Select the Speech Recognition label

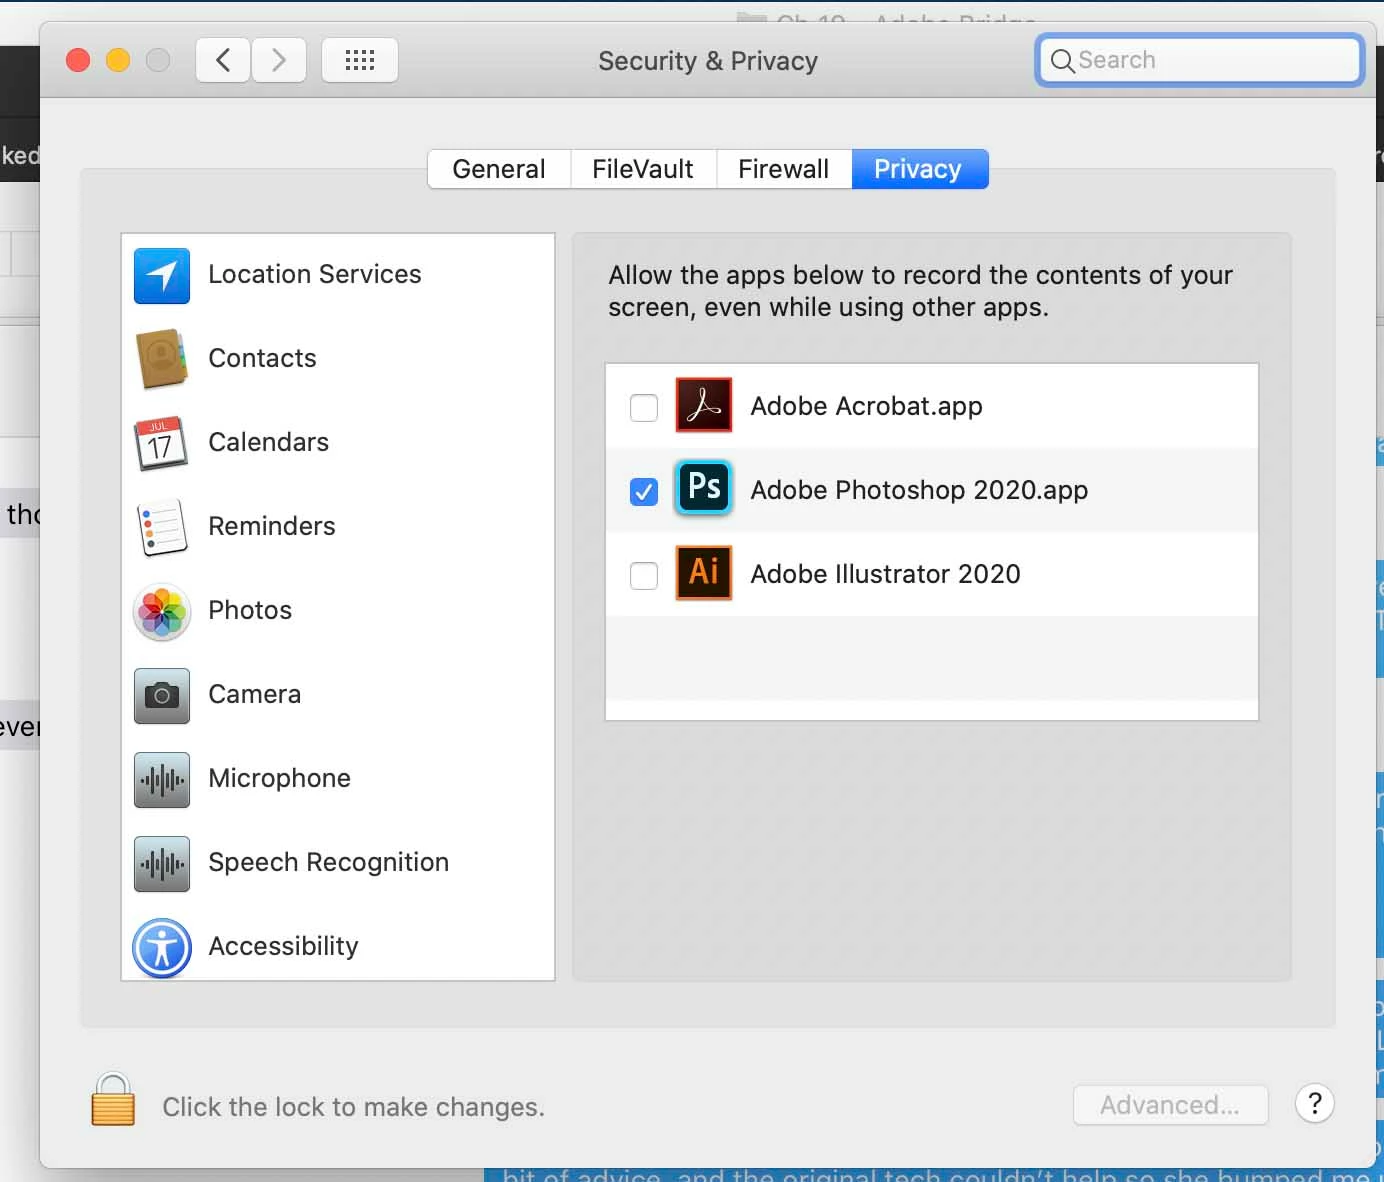pos(329,862)
